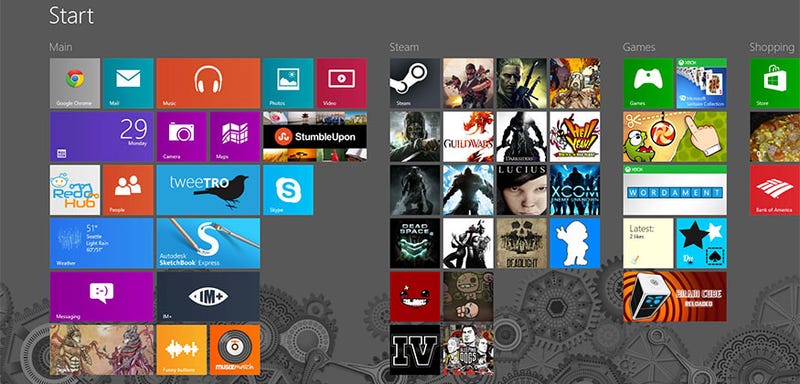Open the Maps tile
Screen dimensions: 800x384
[x=235, y=137]
